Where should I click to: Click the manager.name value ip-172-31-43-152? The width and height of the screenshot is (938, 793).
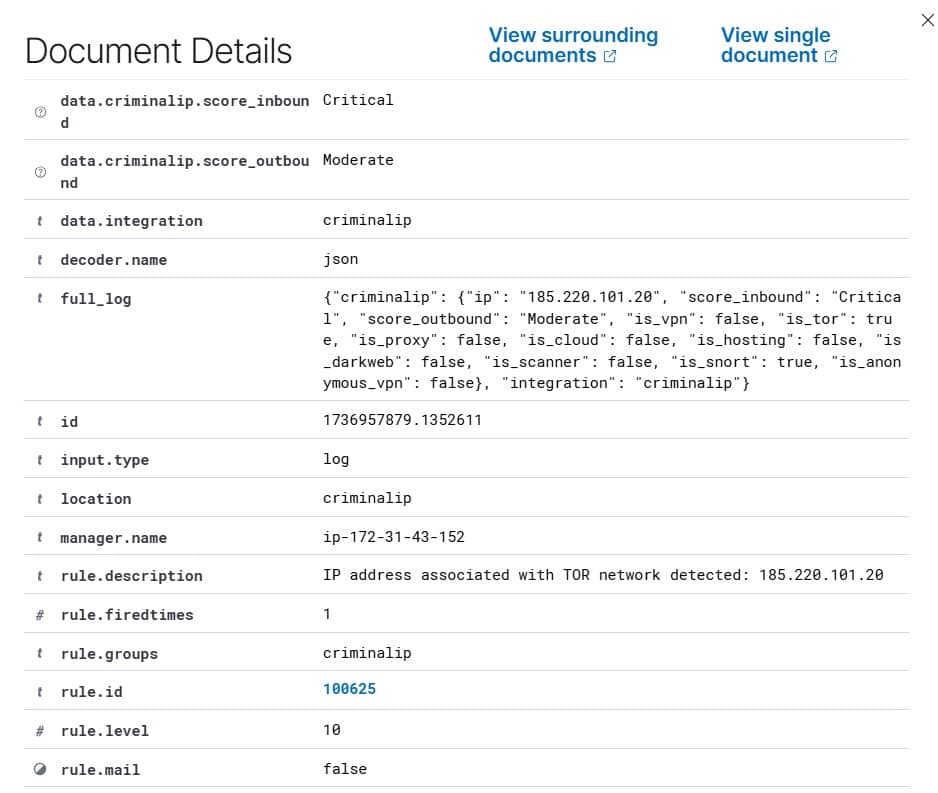point(393,537)
